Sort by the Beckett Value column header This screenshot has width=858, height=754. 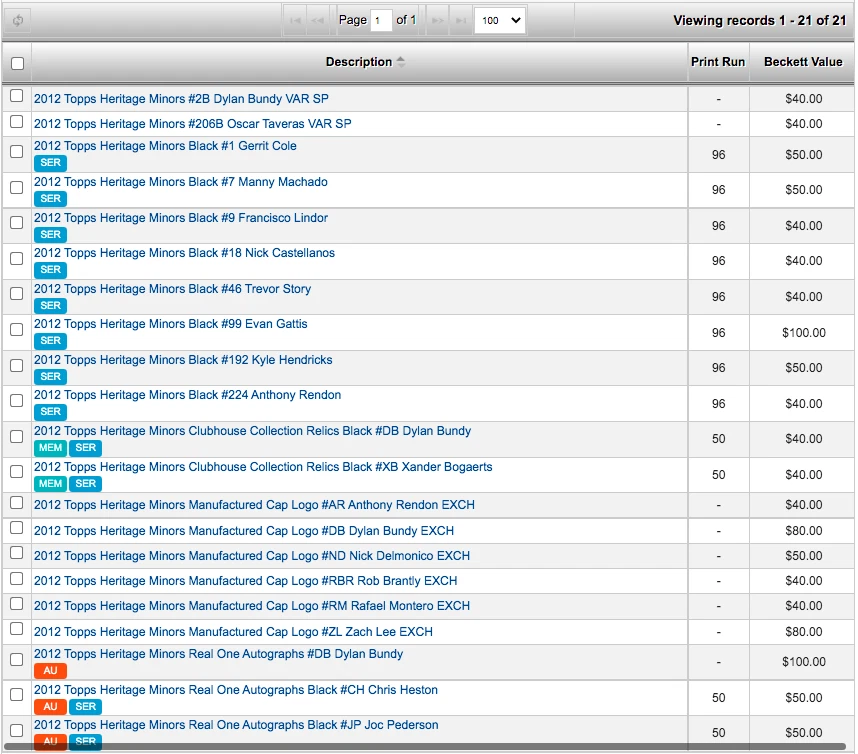[x=803, y=62]
